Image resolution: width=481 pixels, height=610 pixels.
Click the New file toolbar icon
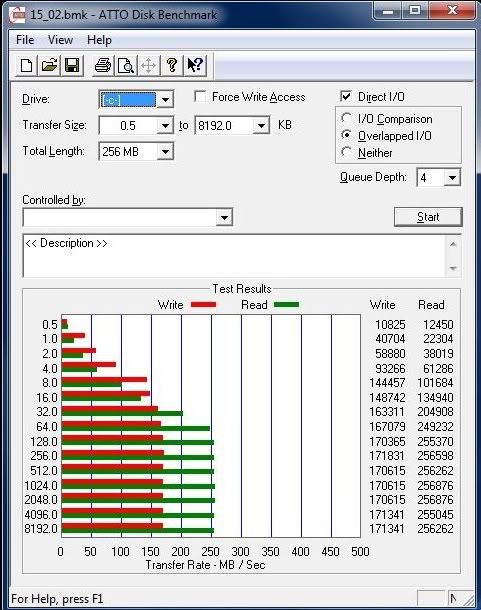click(26, 65)
